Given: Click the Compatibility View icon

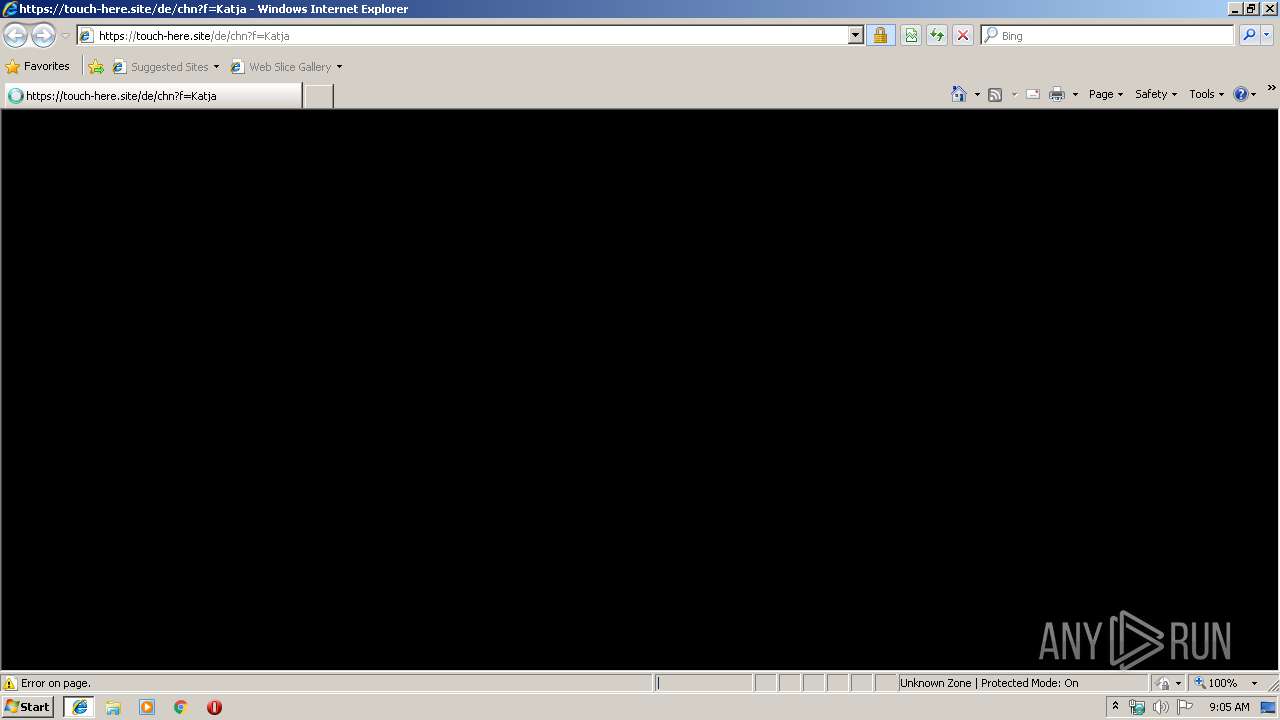Looking at the screenshot, I should [911, 35].
